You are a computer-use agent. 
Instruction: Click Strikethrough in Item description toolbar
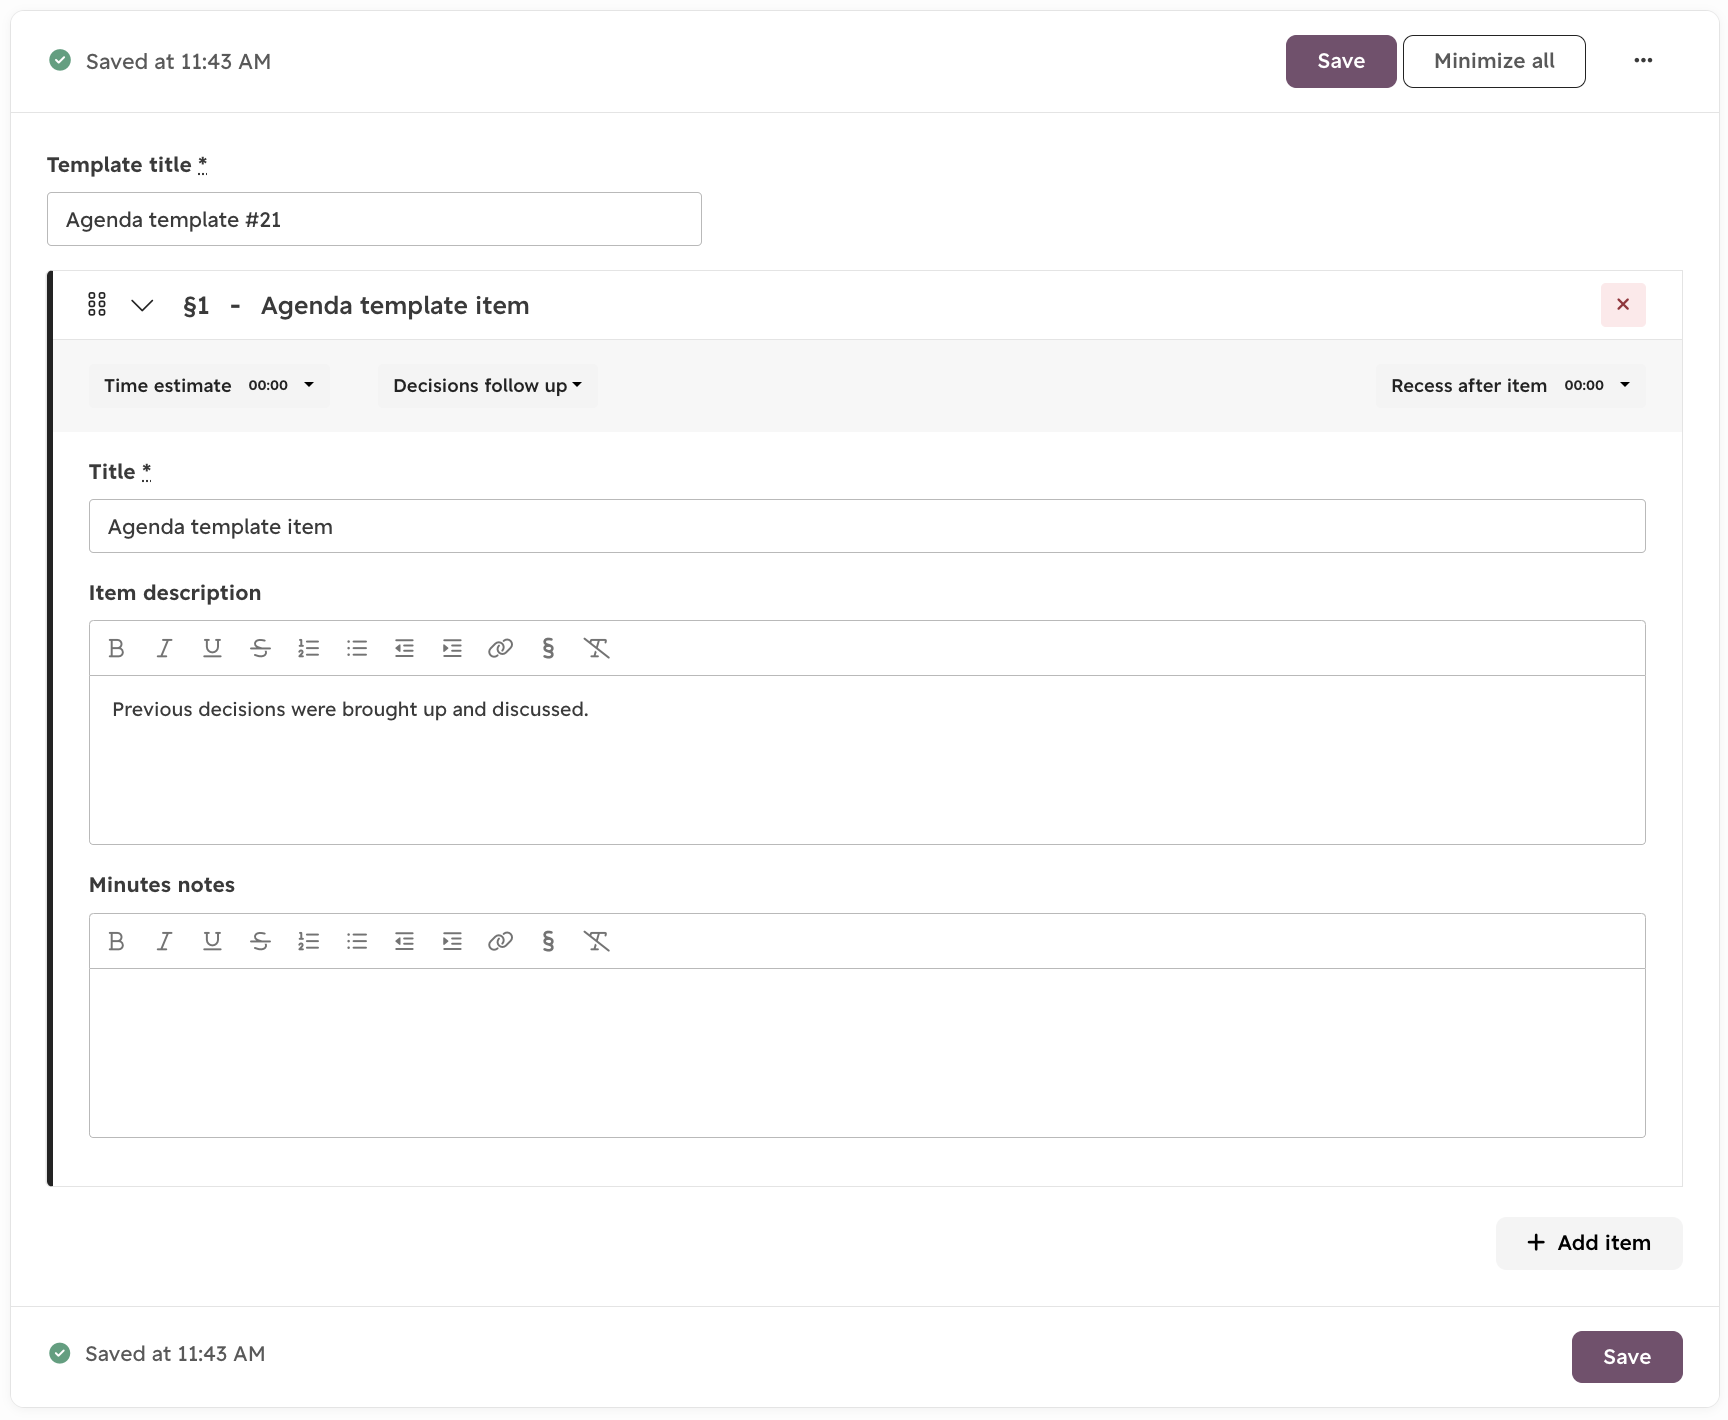click(260, 648)
